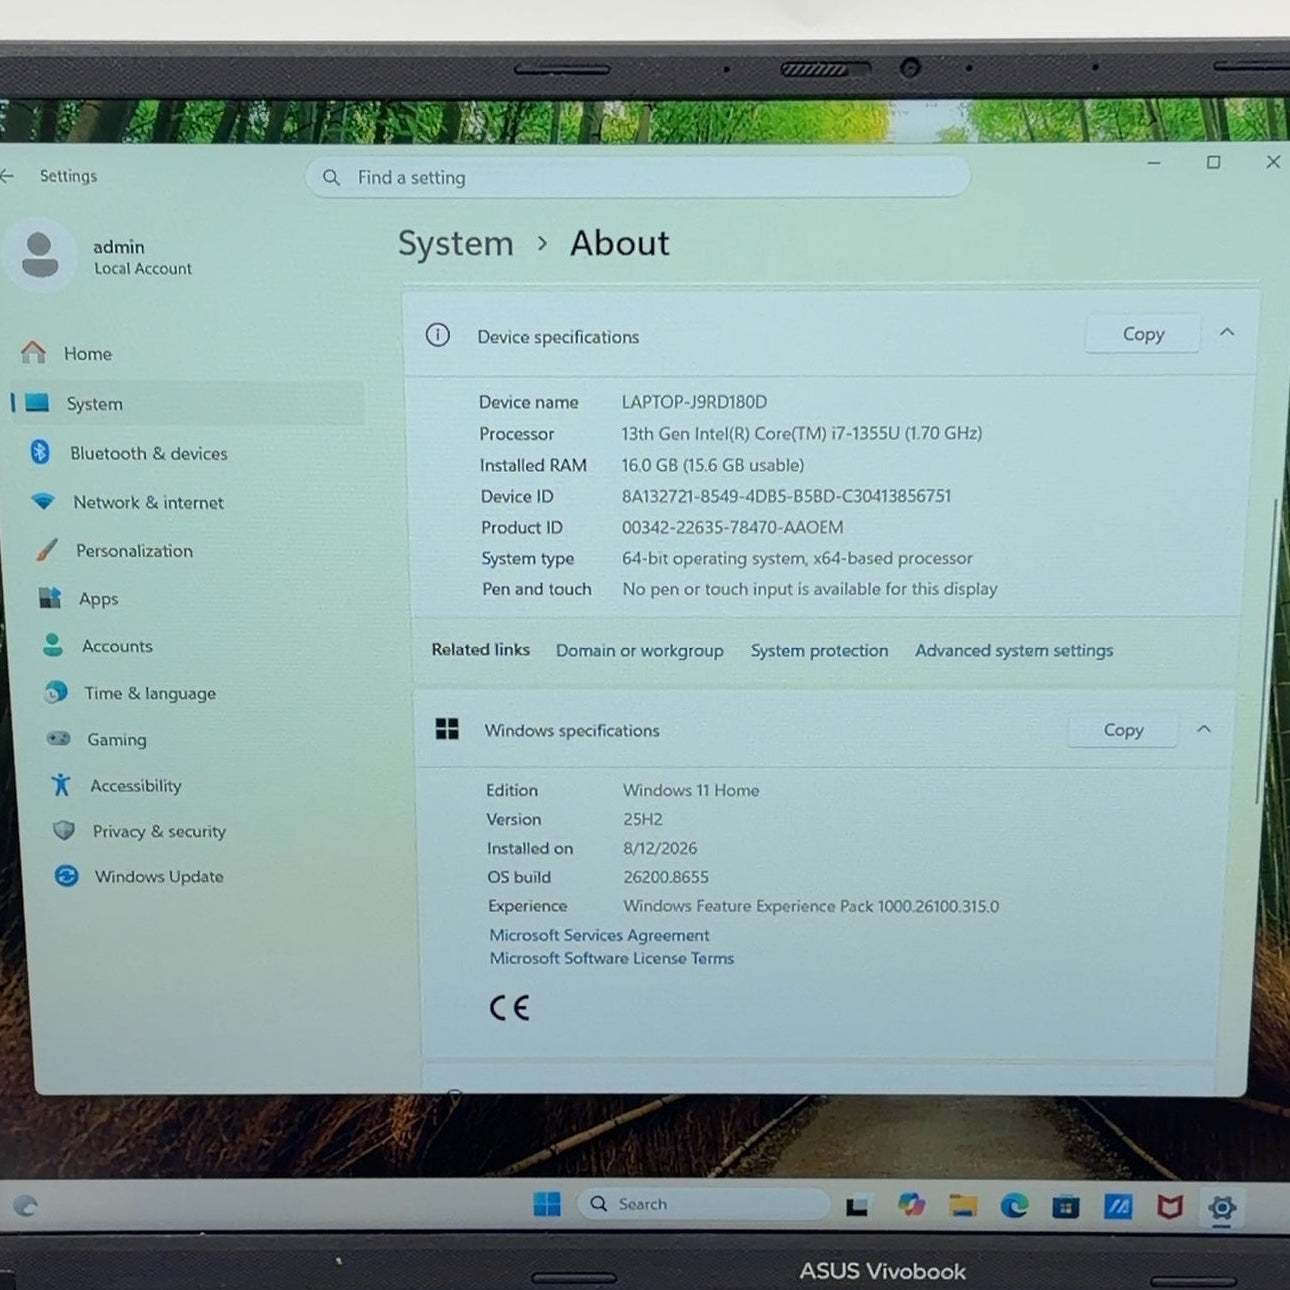Launch Microsoft Edge from the taskbar
The image size is (1290, 1290).
pyautogui.click(x=1014, y=1206)
